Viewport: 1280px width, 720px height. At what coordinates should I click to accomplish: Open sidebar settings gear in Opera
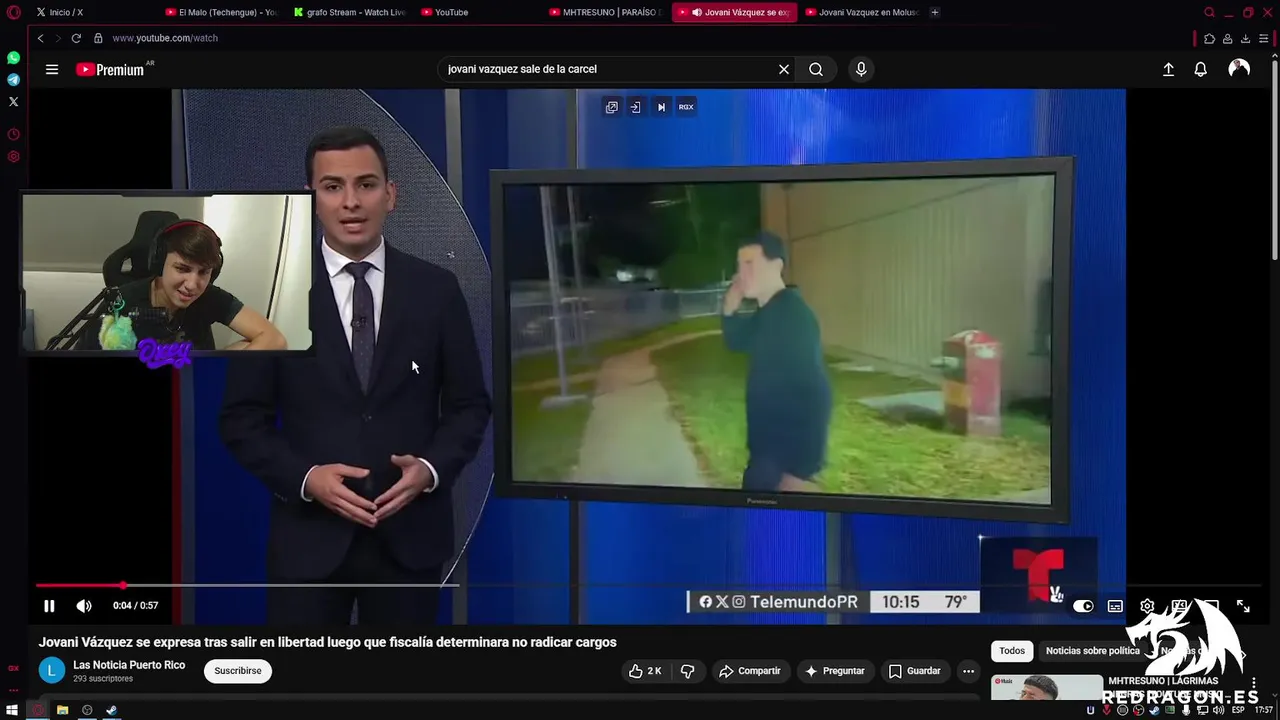click(x=13, y=157)
